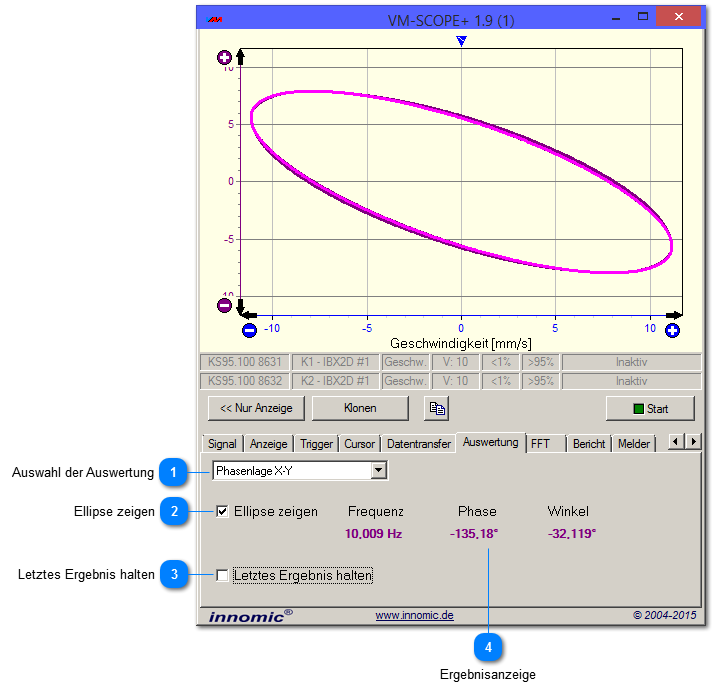Click the Y-axis zoom out minus icon
The width and height of the screenshot is (715, 698).
225,306
